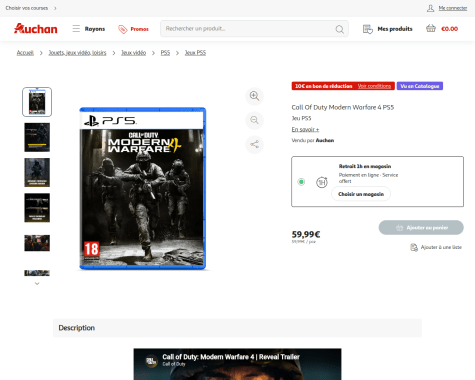Click the Call of Duty channel avatar
The image size is (475, 380).
(151, 360)
